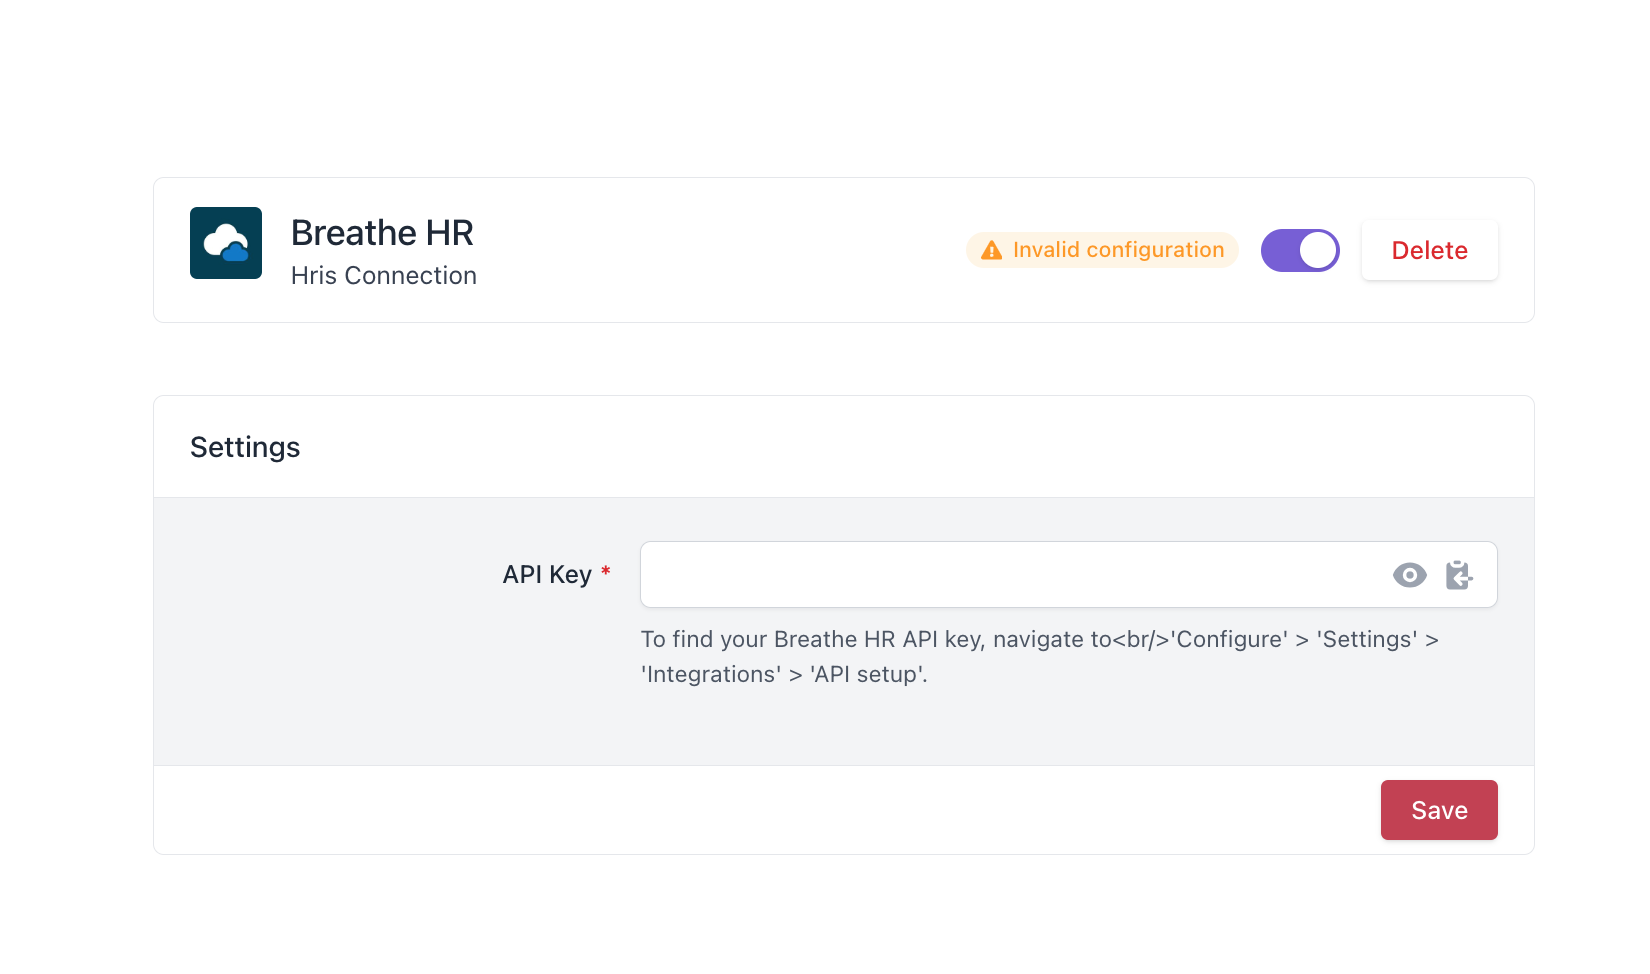This screenshot has height=974, width=1650.
Task: Click the Hris Connection subtitle
Action: point(384,276)
